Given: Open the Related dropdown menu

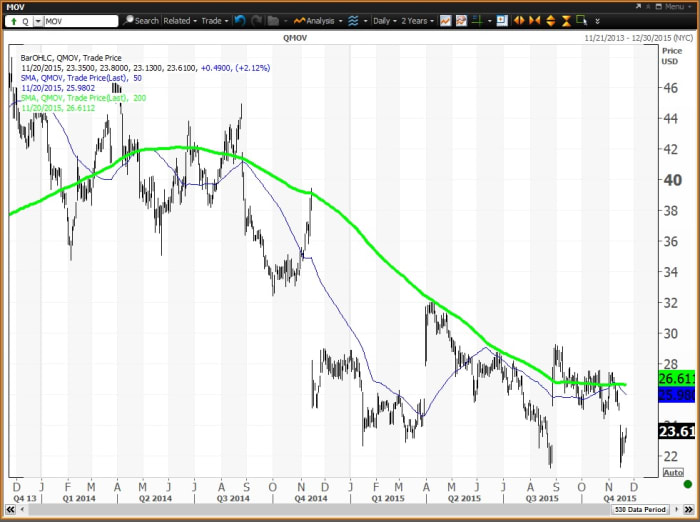Looking at the screenshot, I should 180,20.
